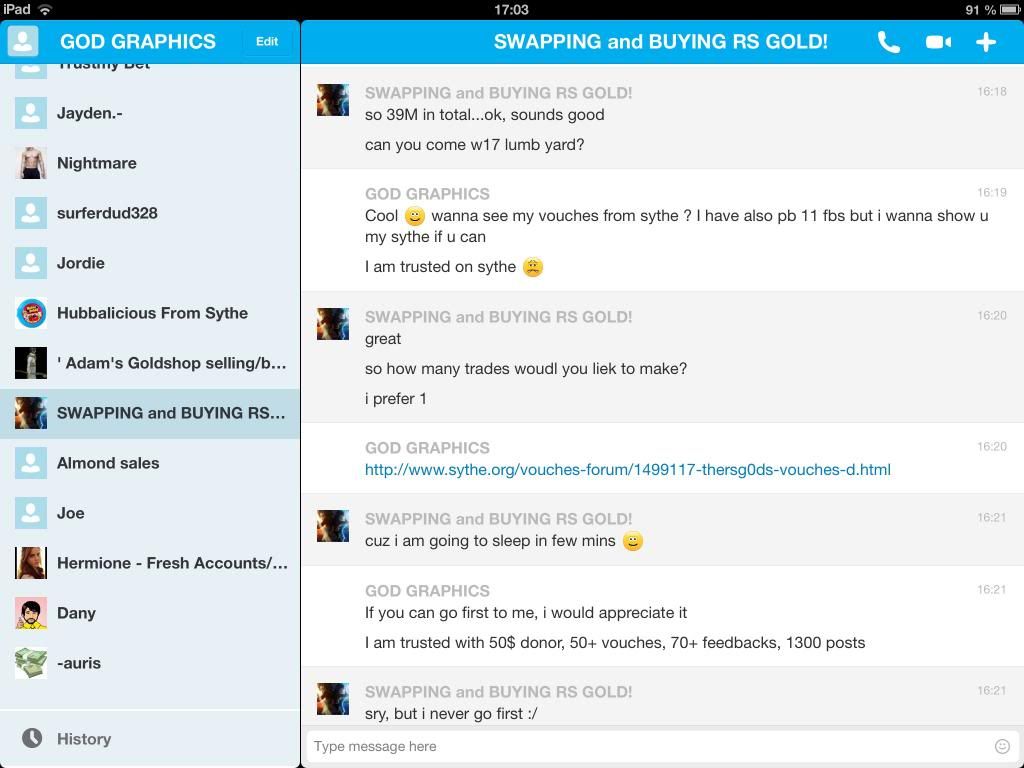Open own profile avatar icon next to GOD GRAPHICS
1024x768 pixels.
23,41
